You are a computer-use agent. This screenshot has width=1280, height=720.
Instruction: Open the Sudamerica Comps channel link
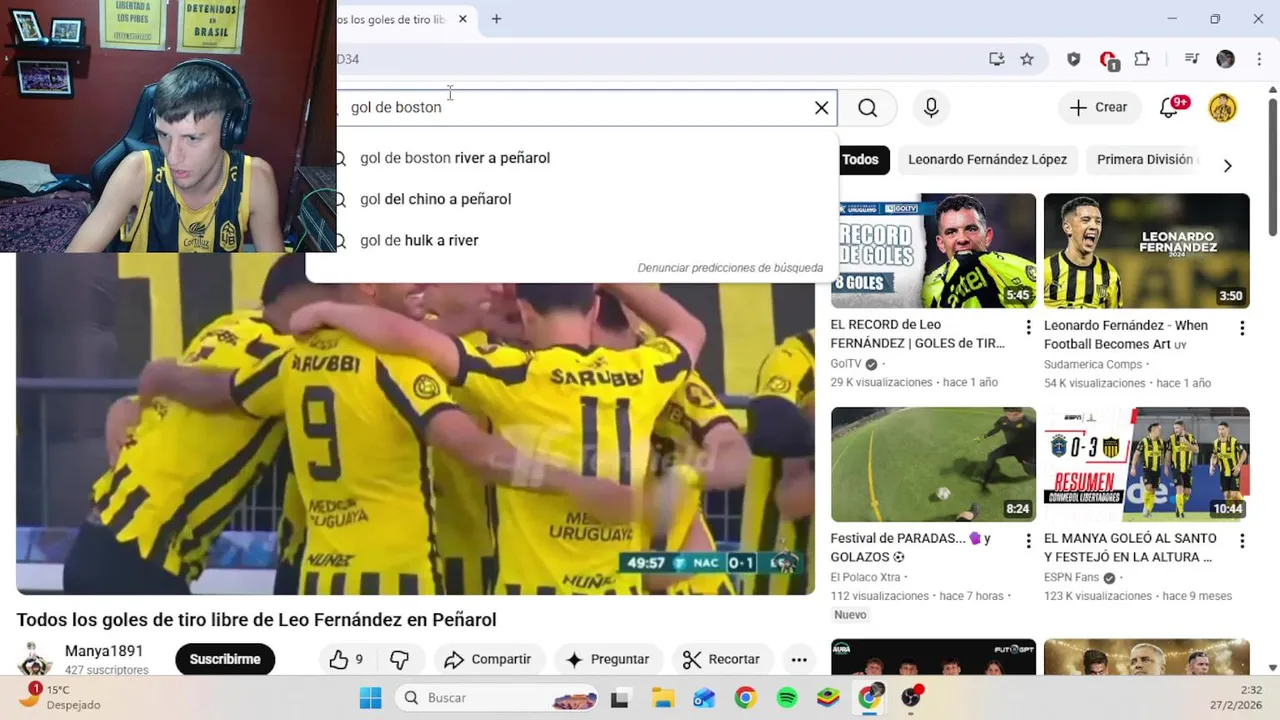pyautogui.click(x=1093, y=364)
